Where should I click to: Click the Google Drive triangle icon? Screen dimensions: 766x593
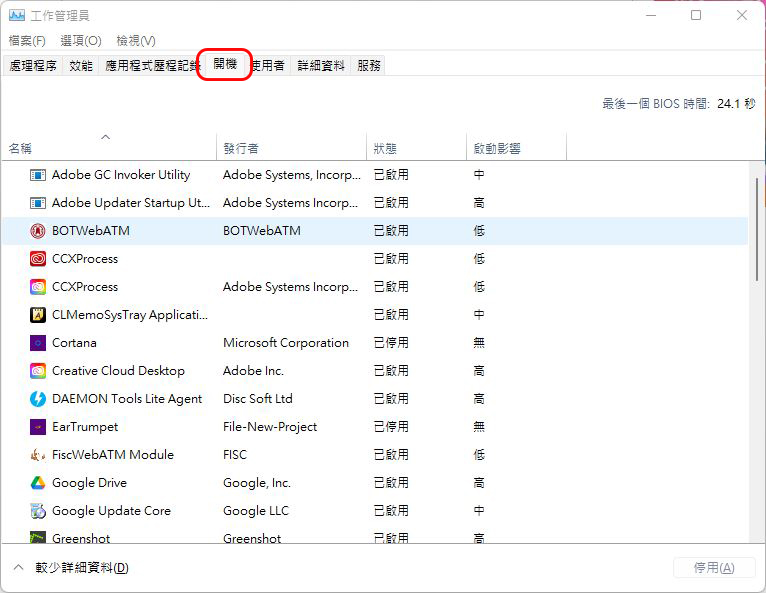(38, 483)
